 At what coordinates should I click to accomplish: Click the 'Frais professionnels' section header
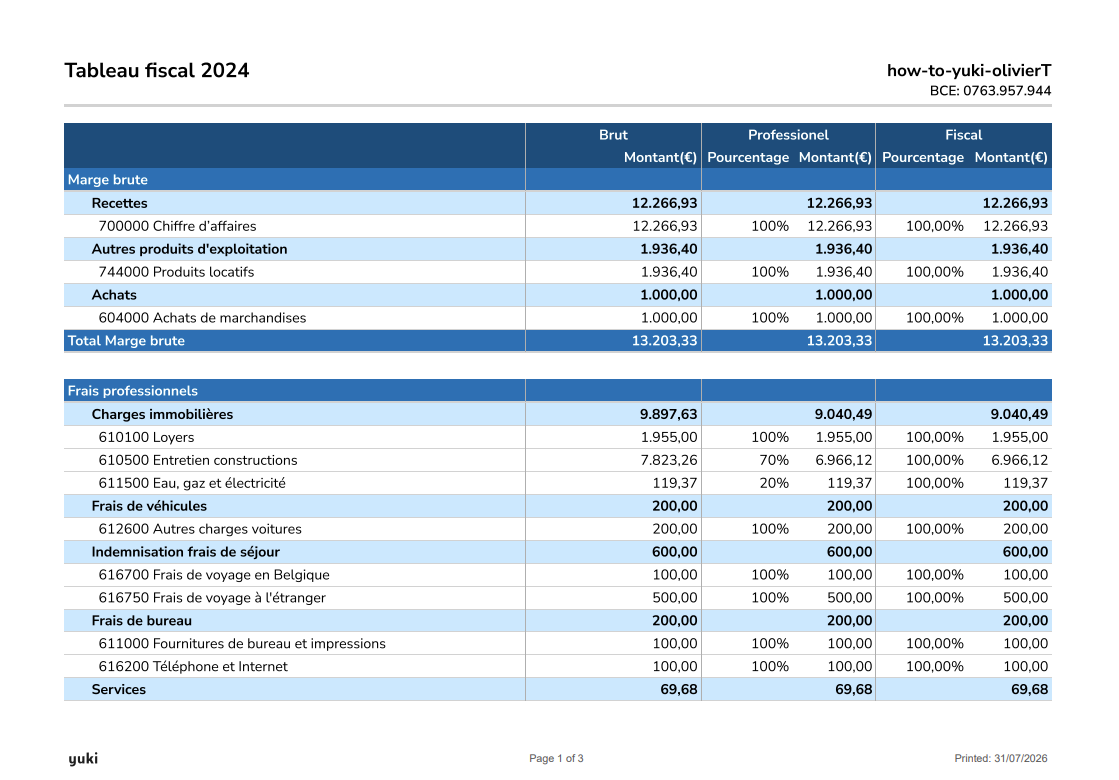pyautogui.click(x=133, y=391)
